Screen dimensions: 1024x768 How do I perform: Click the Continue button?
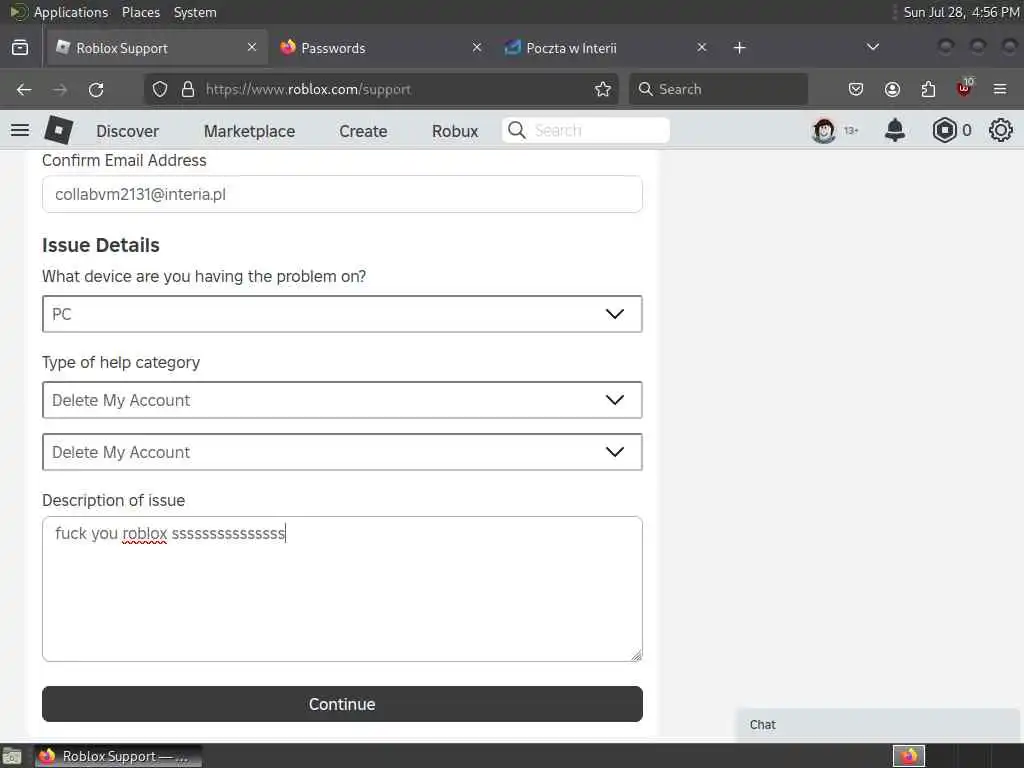pos(342,704)
